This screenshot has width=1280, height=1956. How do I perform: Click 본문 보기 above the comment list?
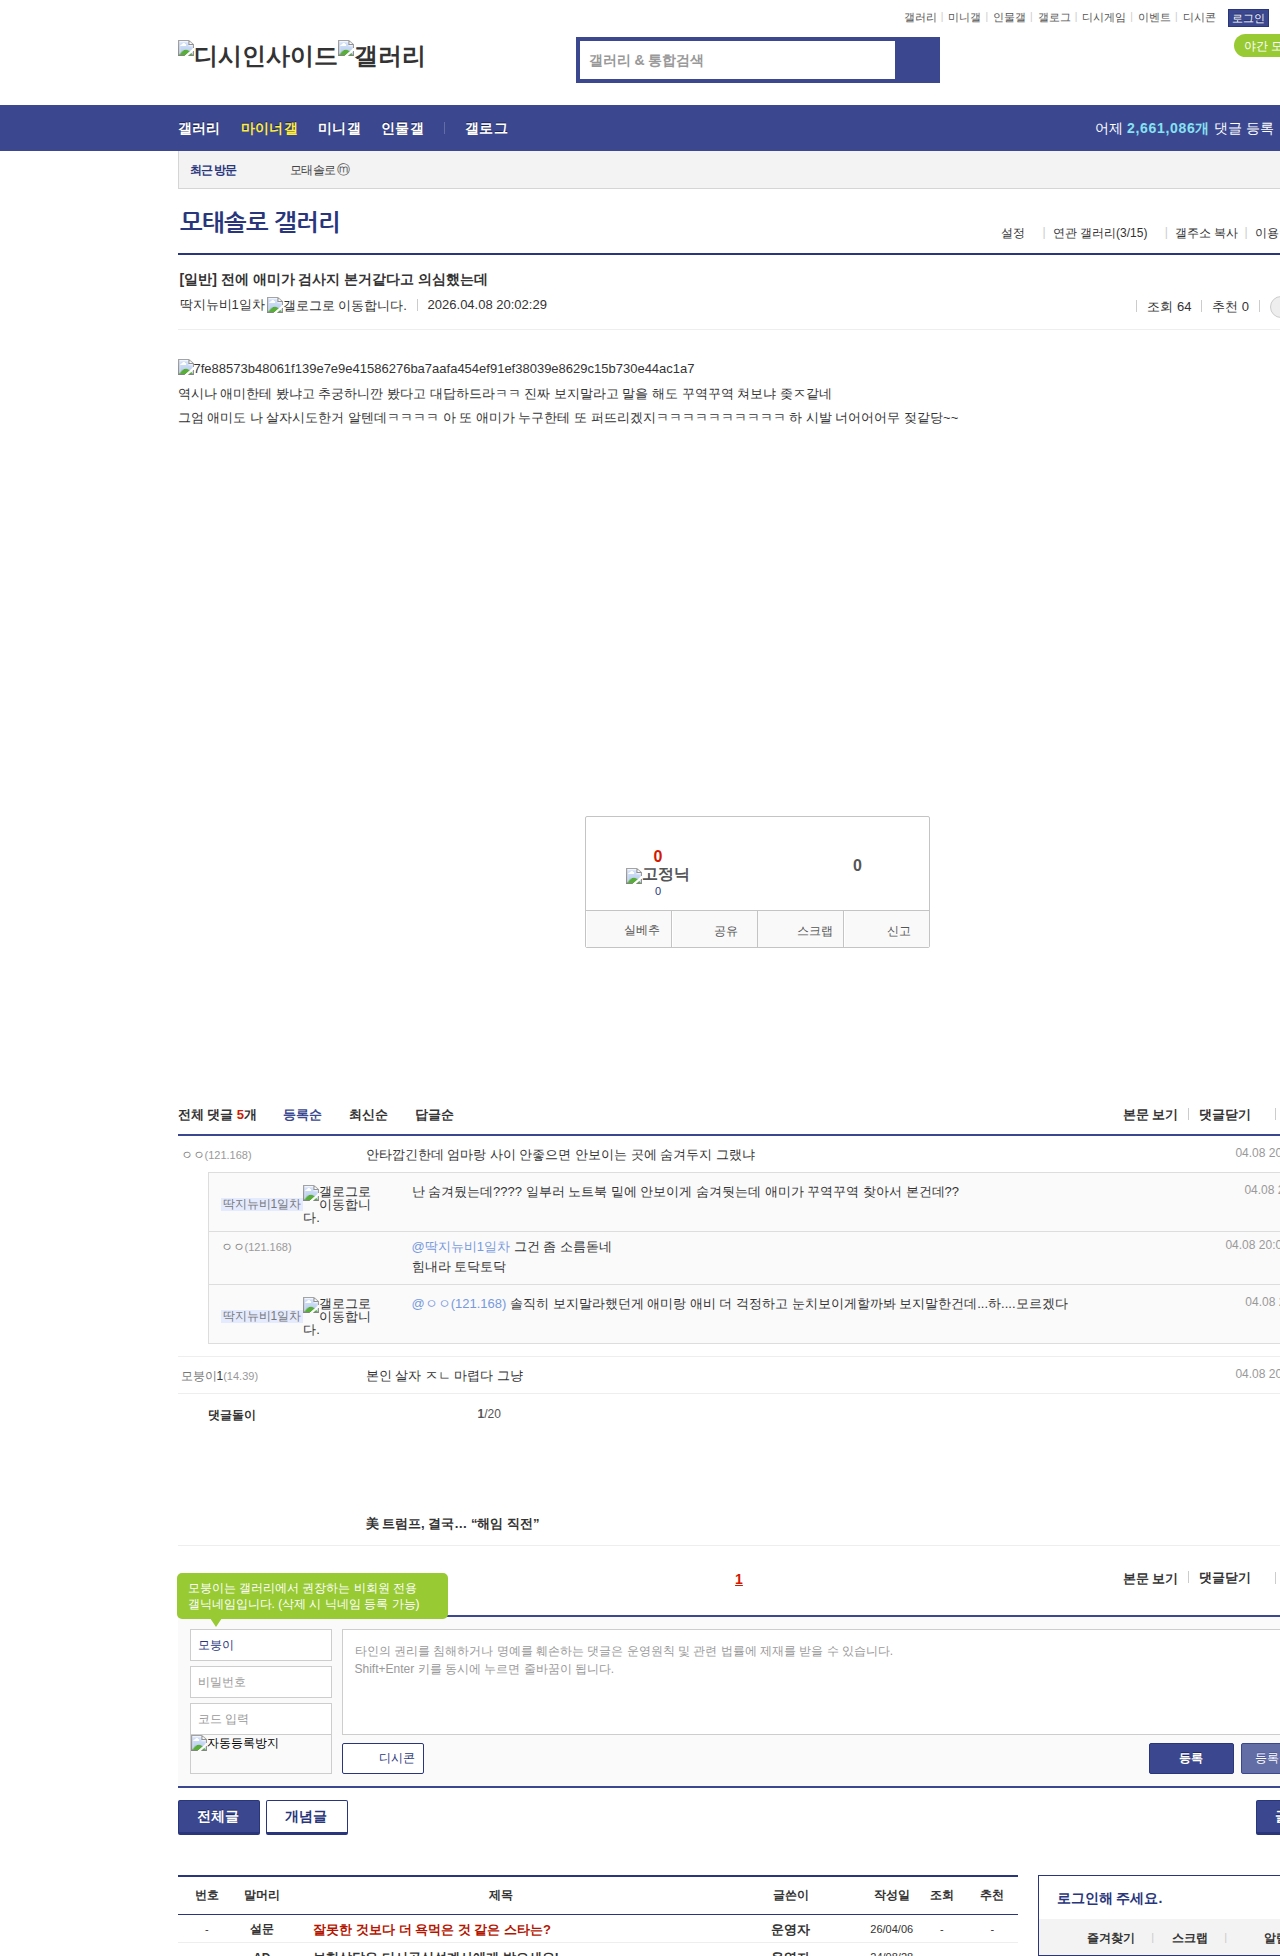click(1150, 1115)
